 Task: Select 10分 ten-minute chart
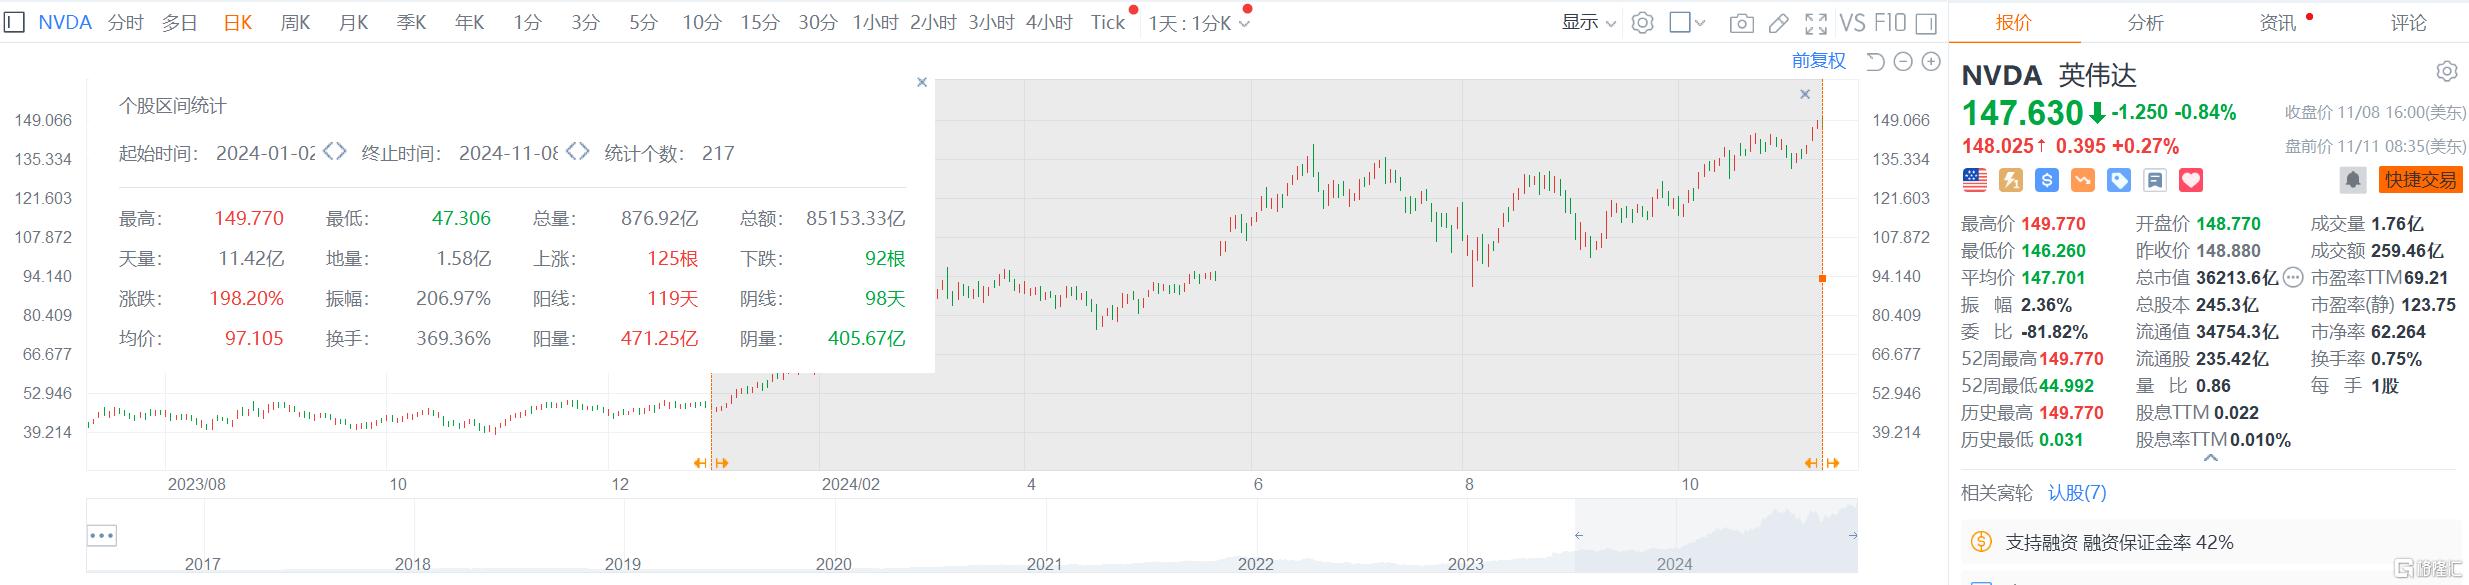(x=702, y=22)
